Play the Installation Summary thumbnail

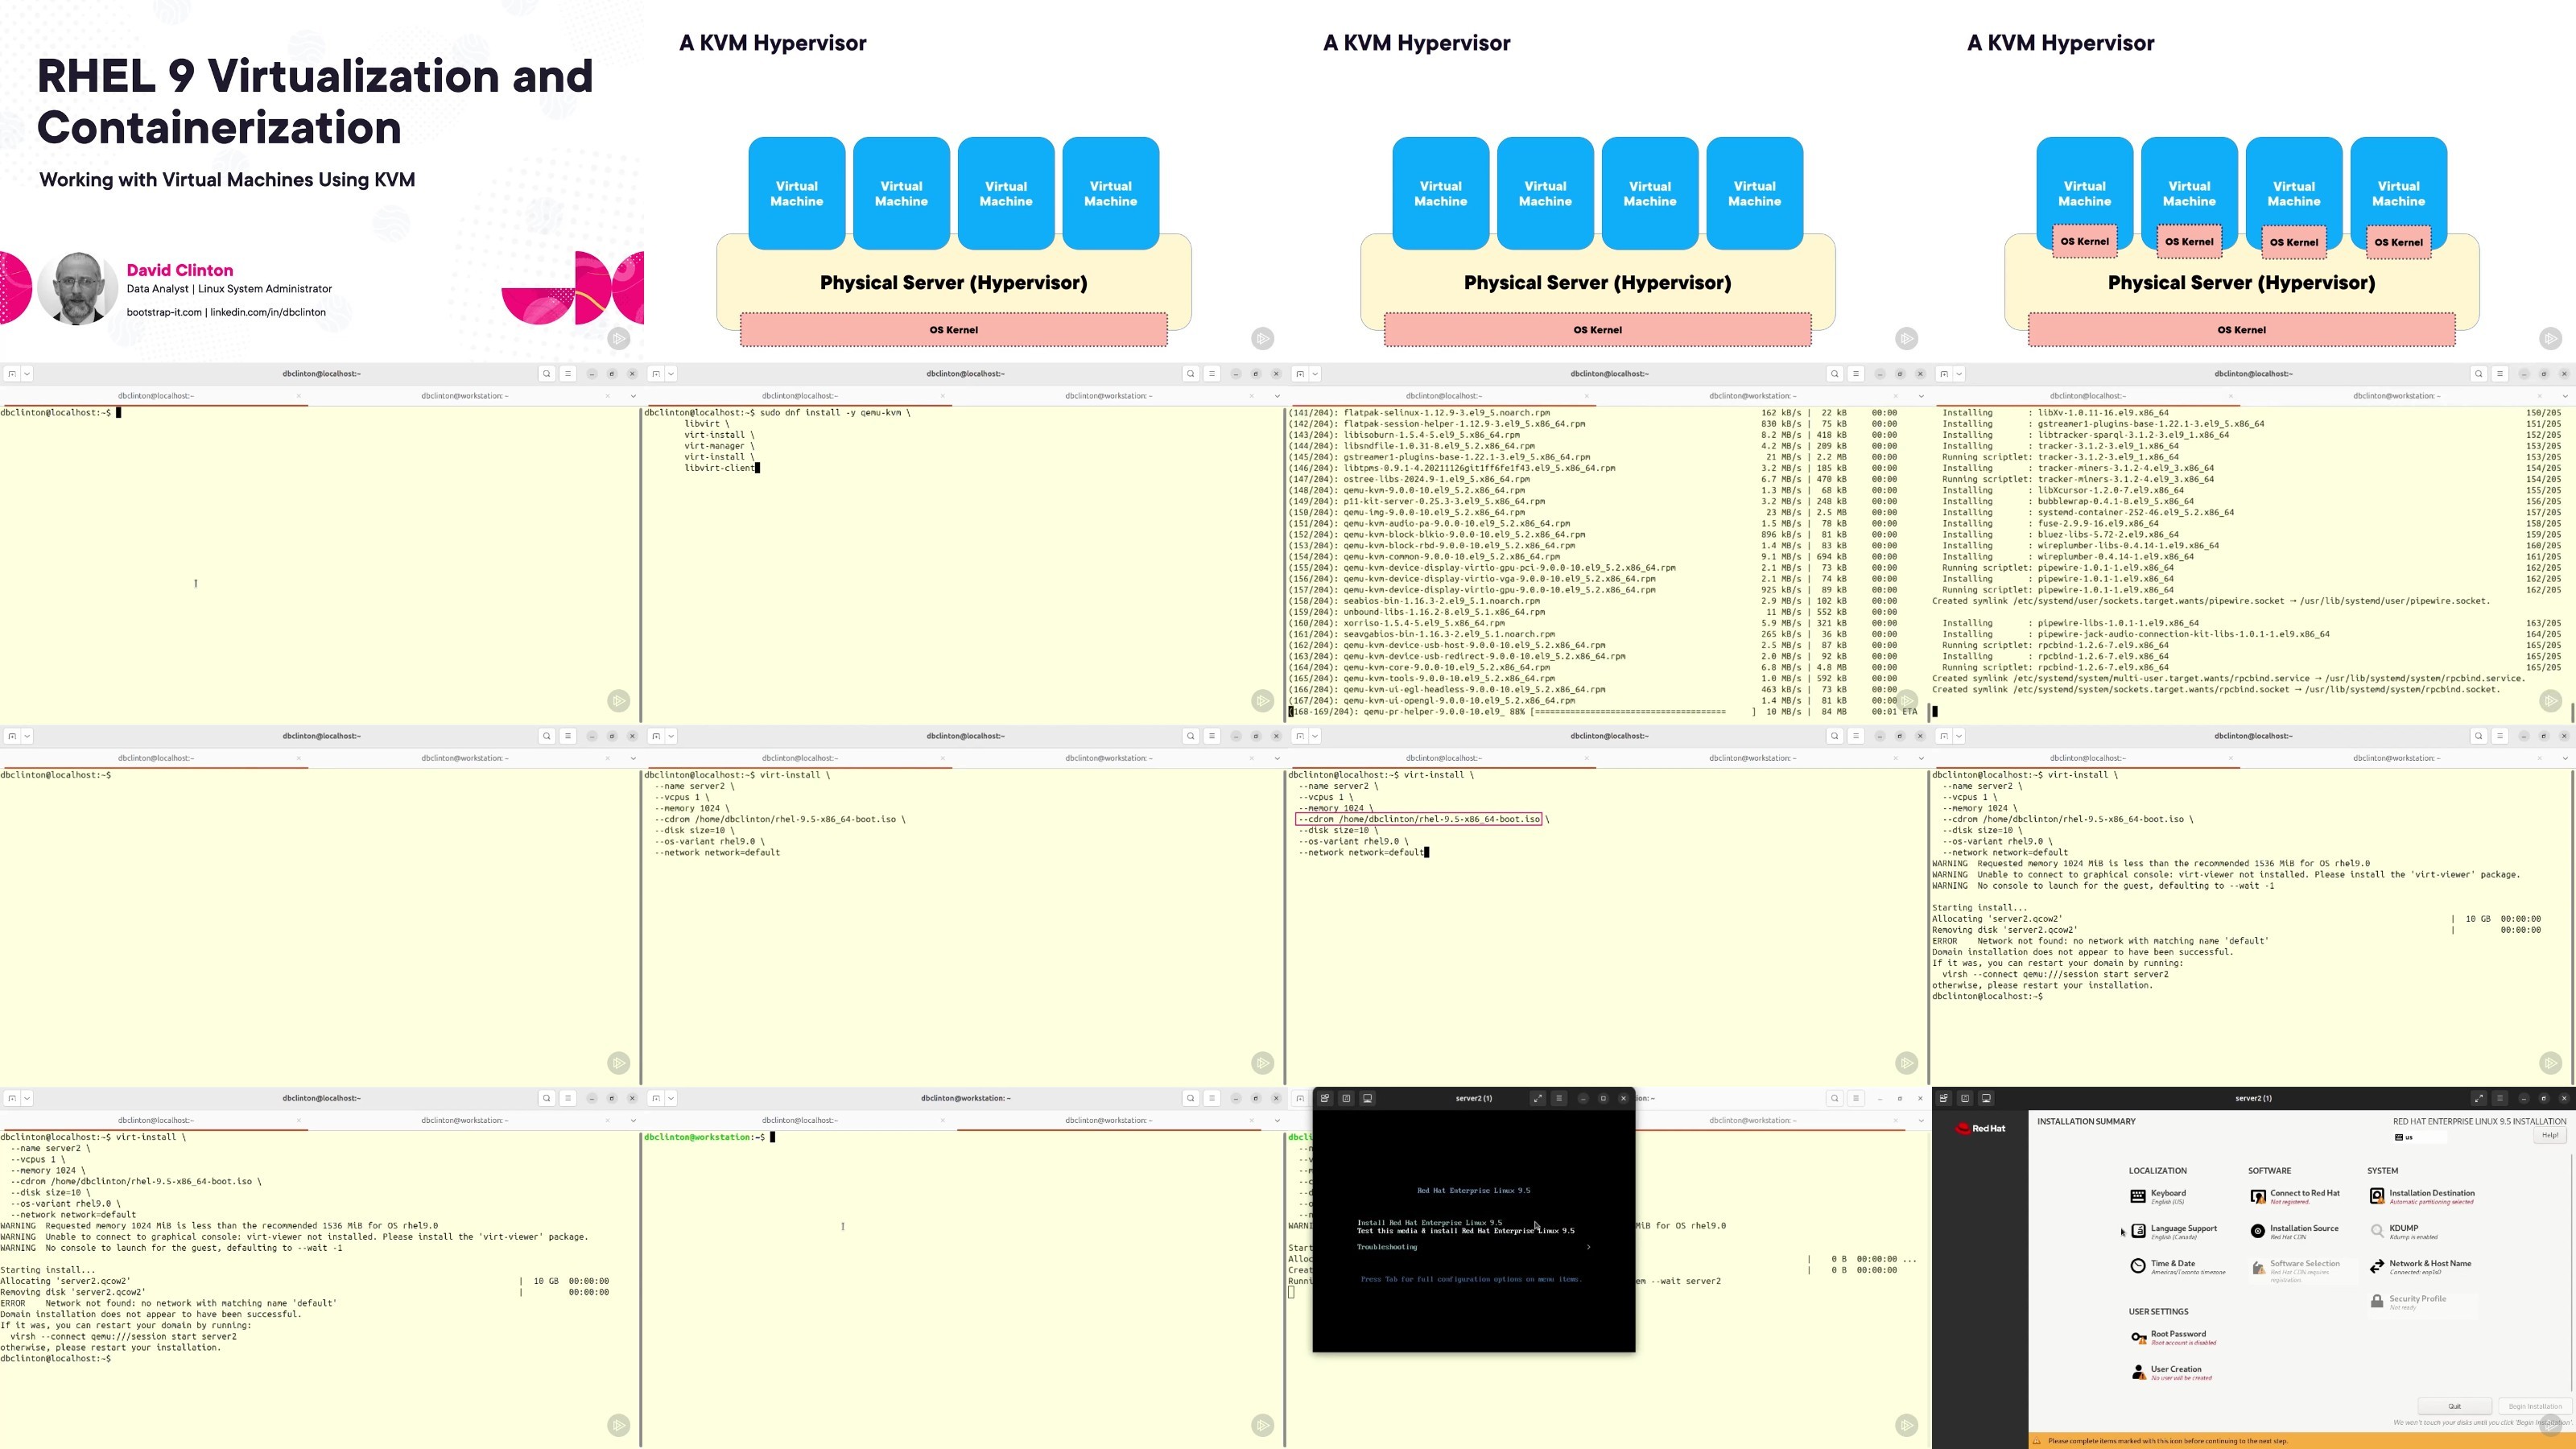pyautogui.click(x=2551, y=1424)
